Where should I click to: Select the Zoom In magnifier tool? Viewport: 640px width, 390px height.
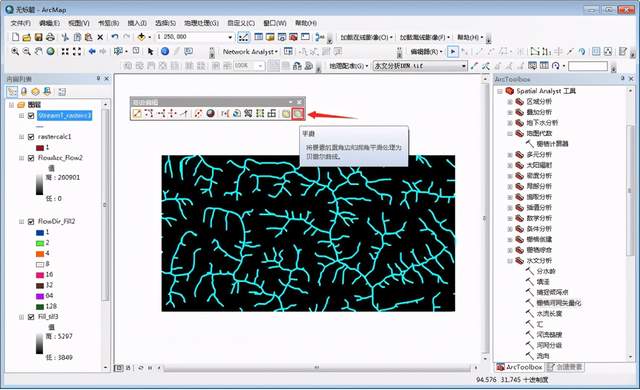[15, 51]
